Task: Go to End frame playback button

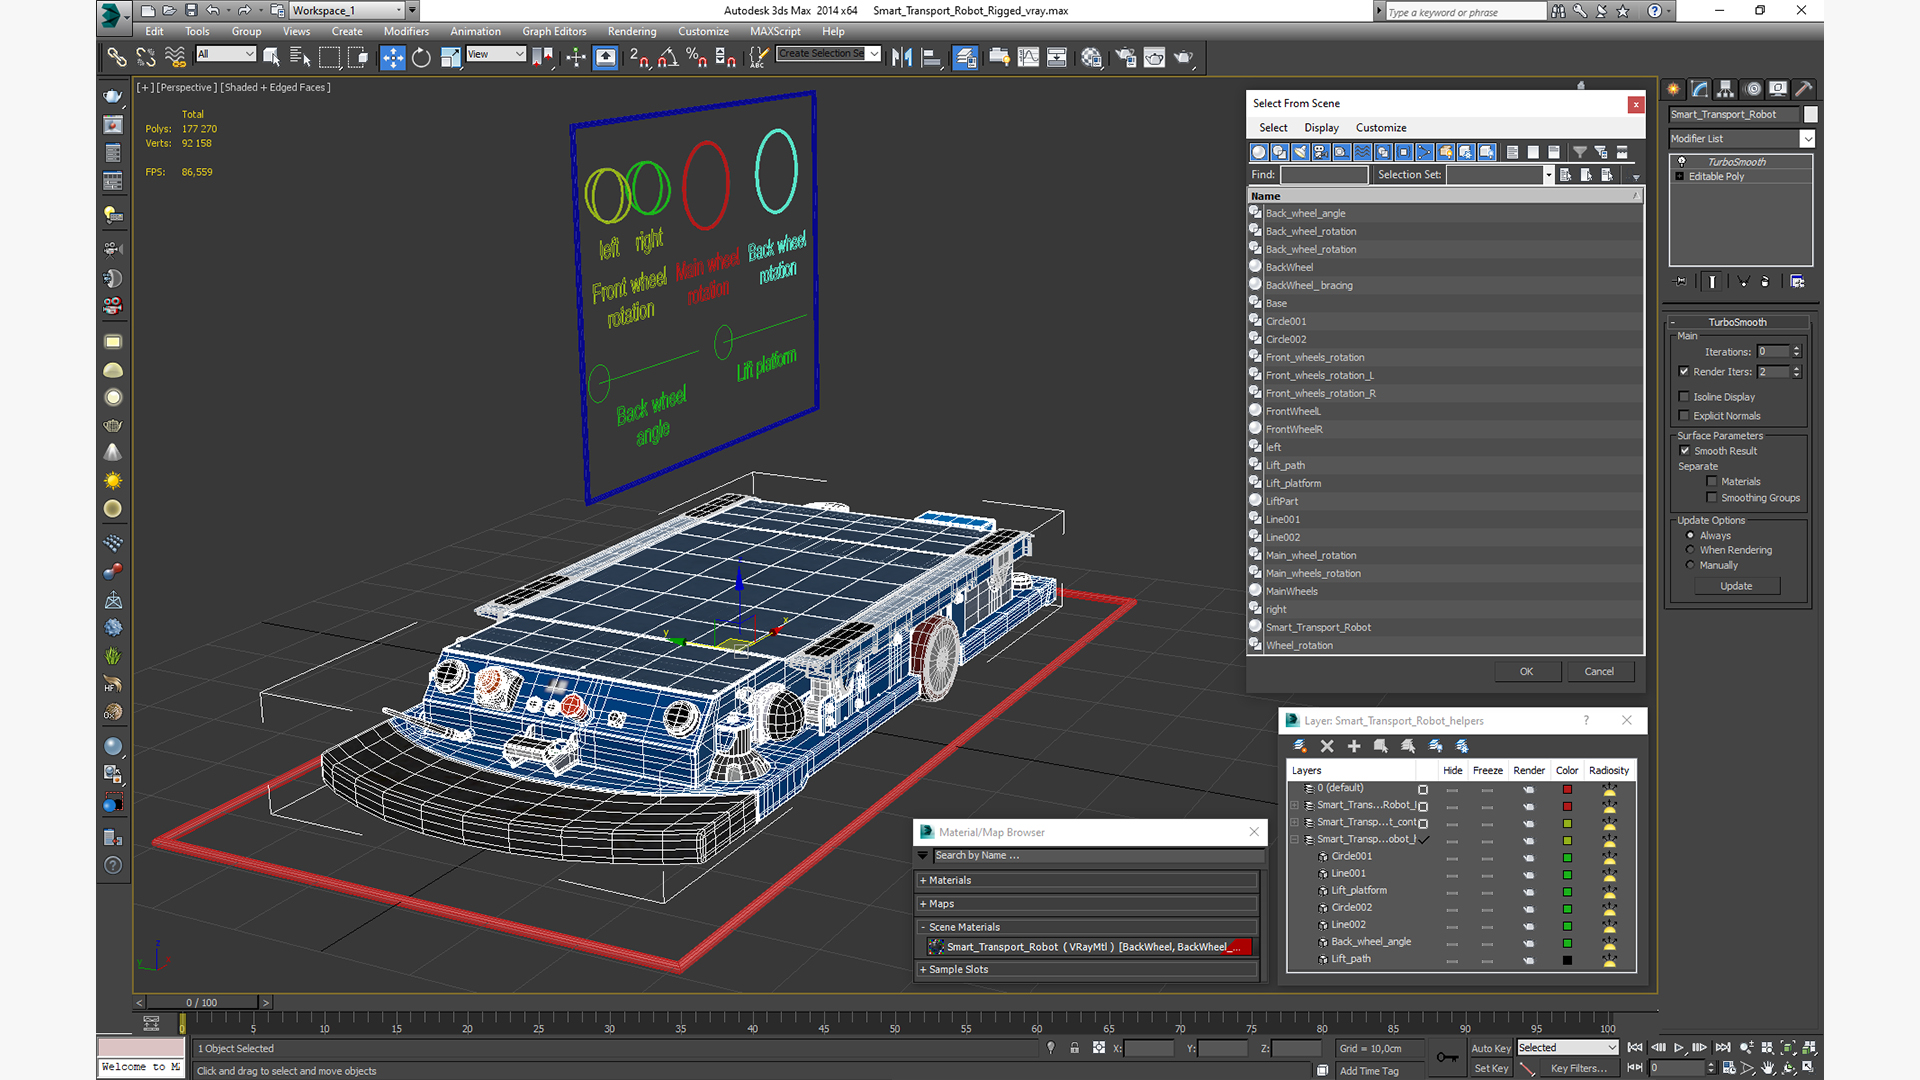Action: click(x=1722, y=1048)
